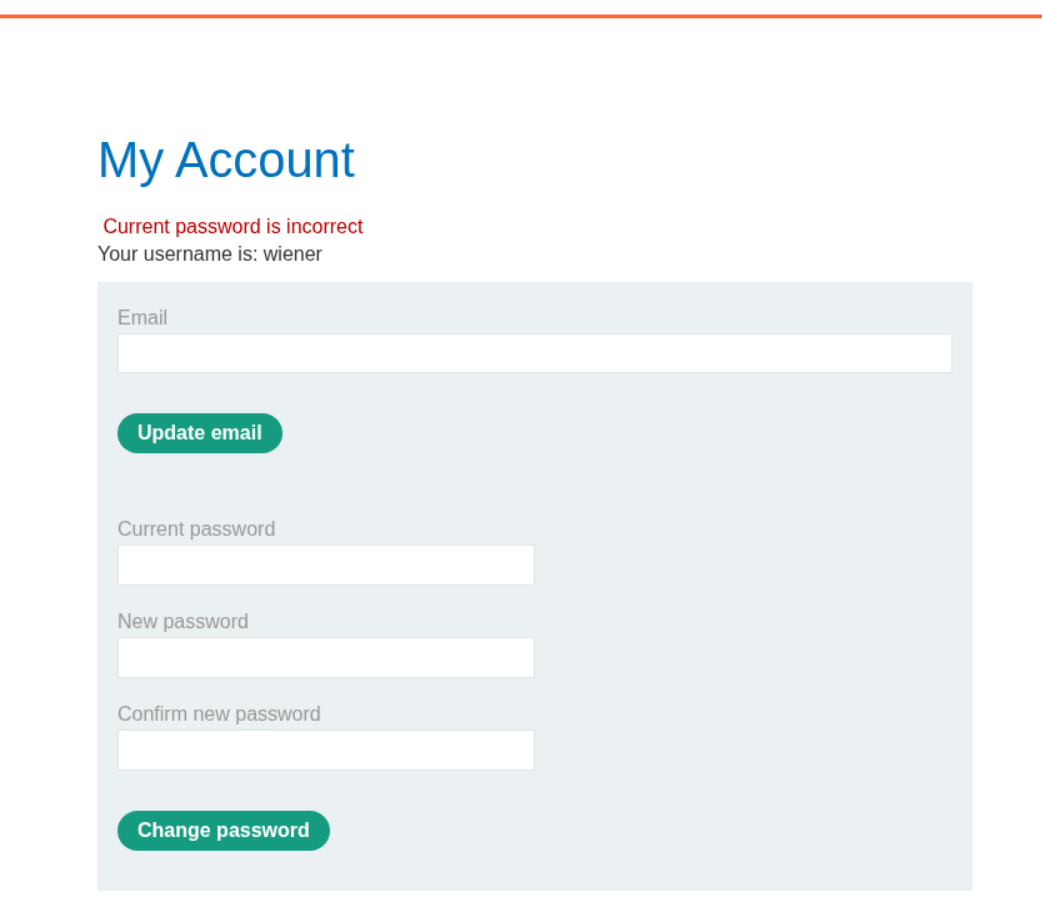The height and width of the screenshot is (915, 1042).
Task: Click the word 'Account' in the title
Action: coord(265,160)
